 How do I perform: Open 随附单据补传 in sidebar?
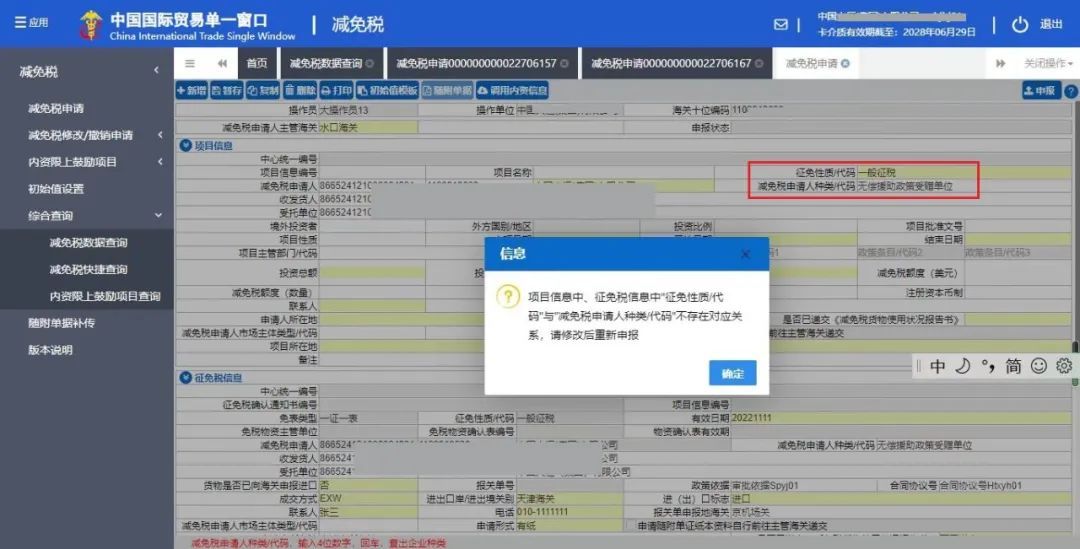[x=61, y=323]
